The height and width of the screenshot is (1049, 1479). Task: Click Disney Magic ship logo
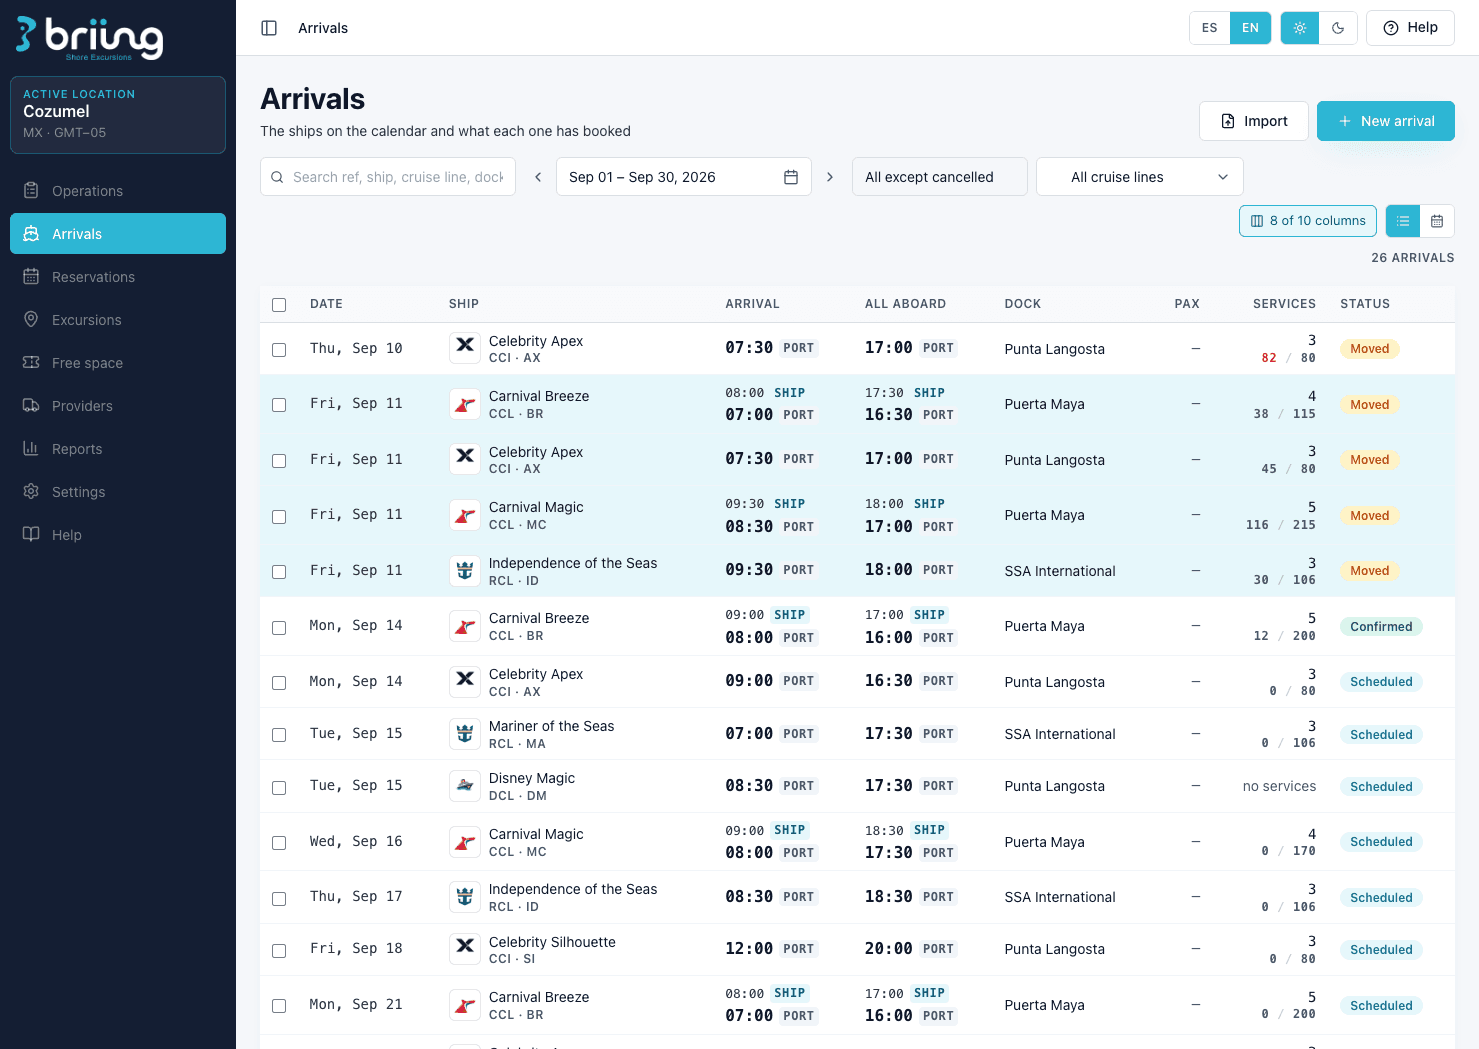[x=465, y=786]
